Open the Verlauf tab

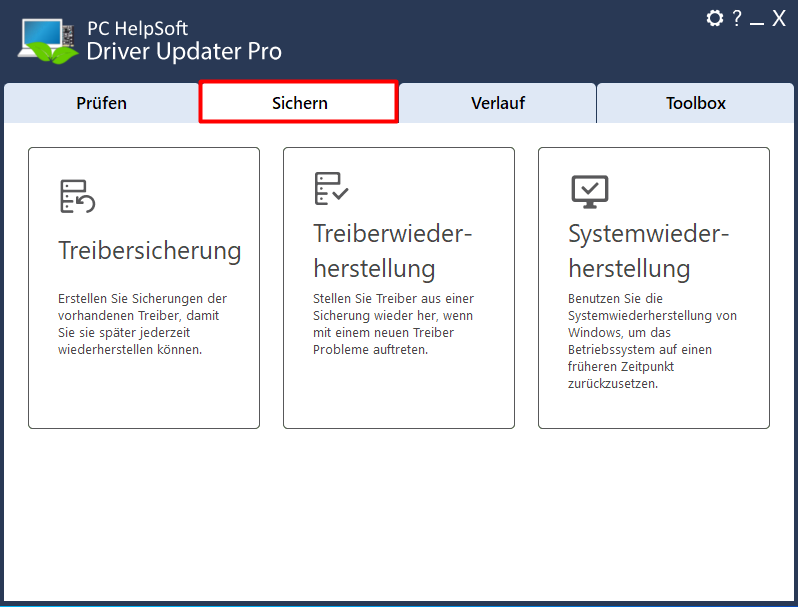497,103
